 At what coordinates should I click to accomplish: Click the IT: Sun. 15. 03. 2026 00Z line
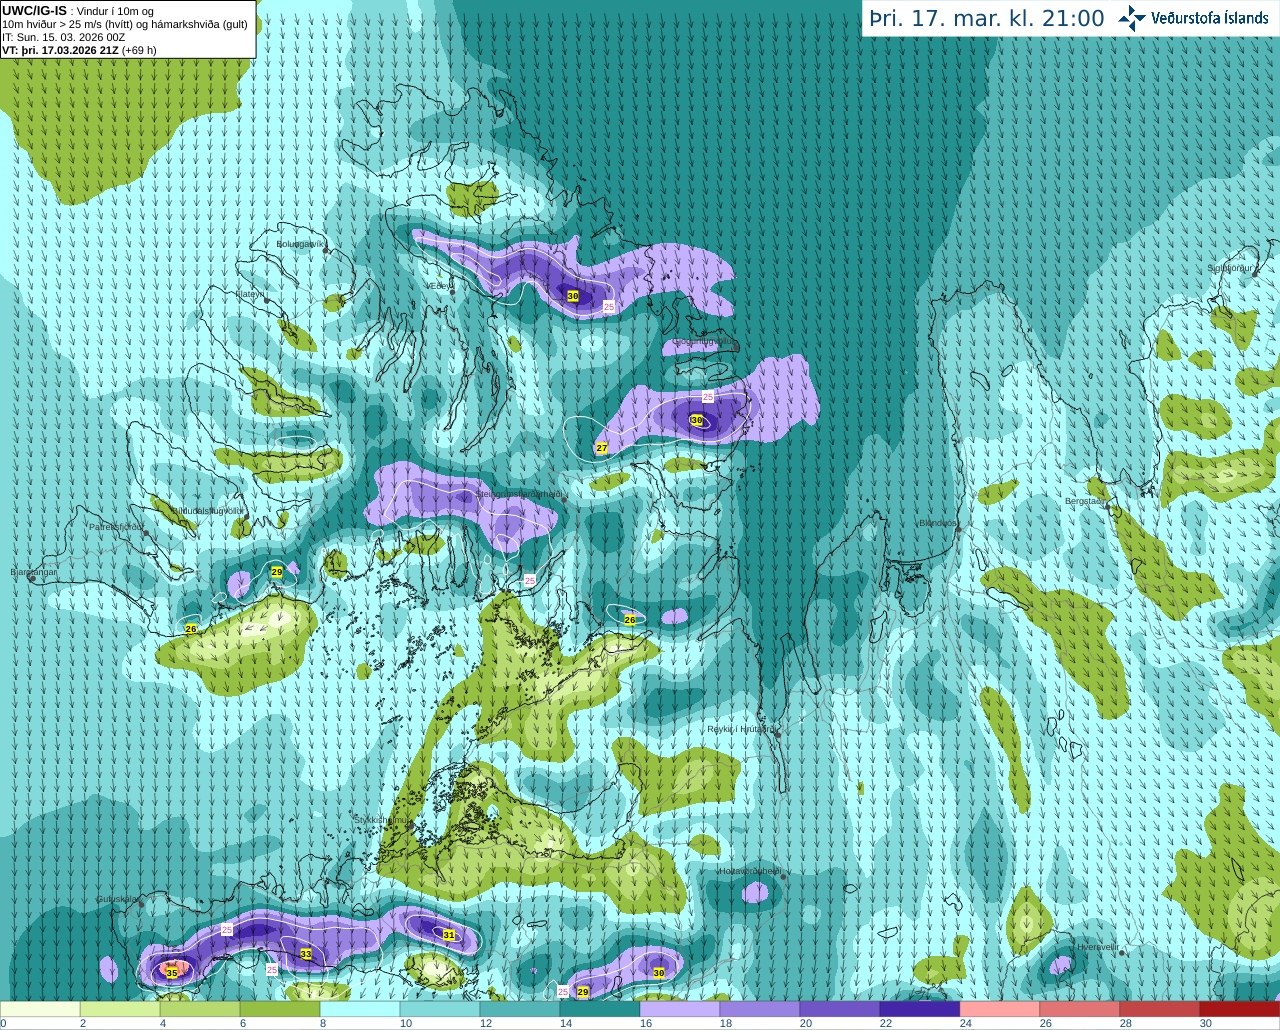click(64, 37)
